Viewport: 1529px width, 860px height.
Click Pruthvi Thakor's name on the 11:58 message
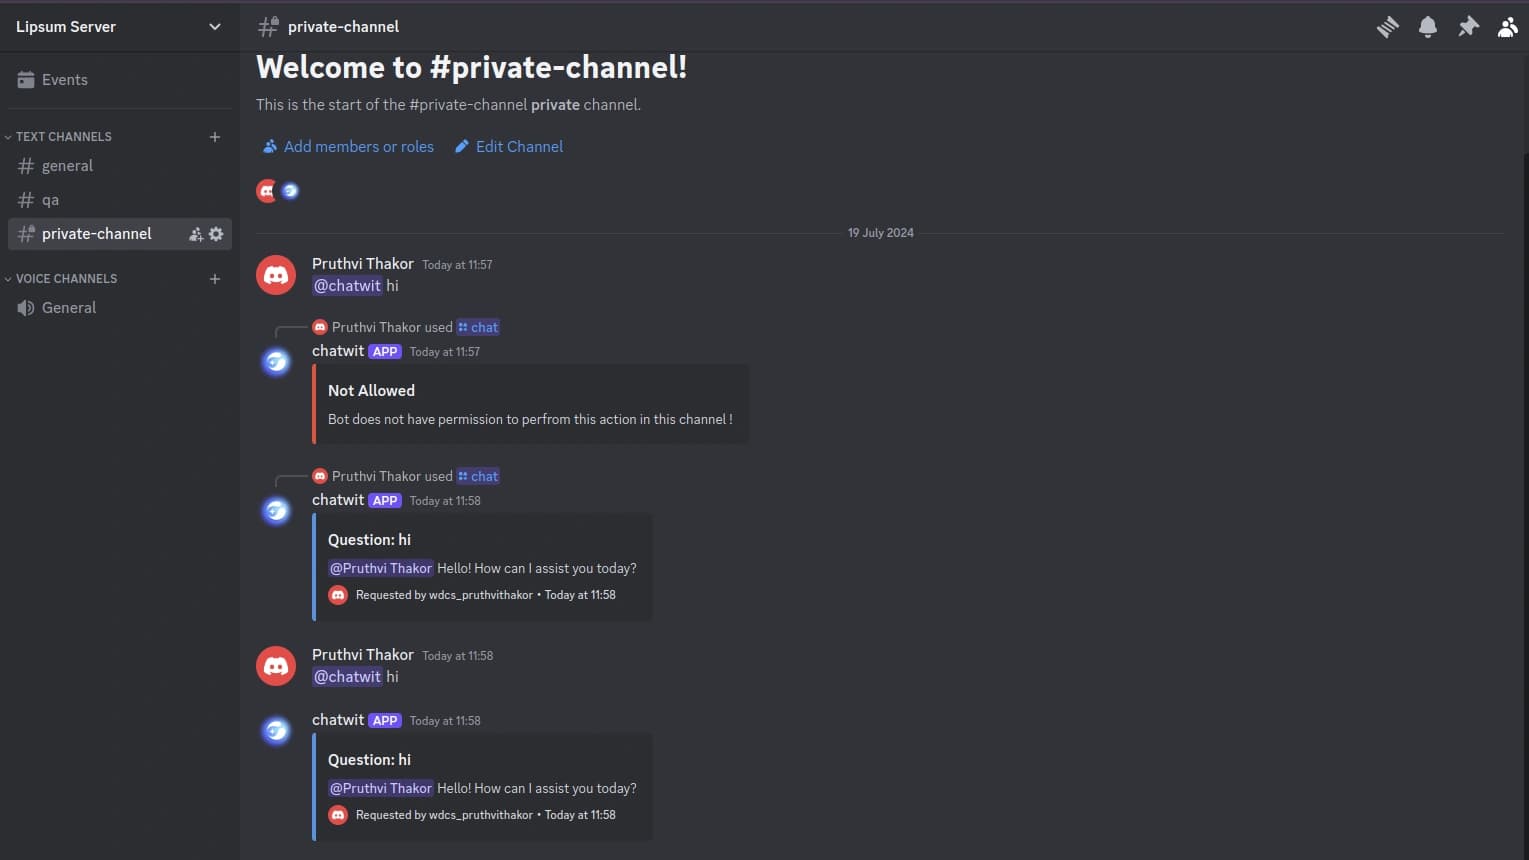[363, 655]
